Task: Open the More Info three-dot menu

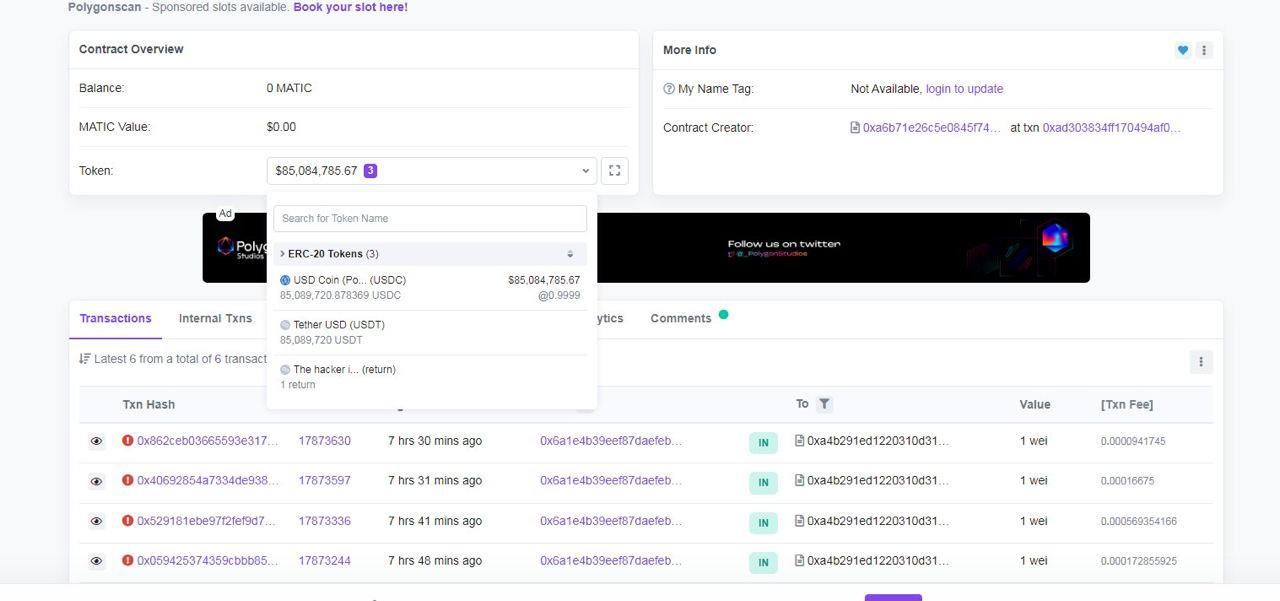Action: click(x=1204, y=50)
